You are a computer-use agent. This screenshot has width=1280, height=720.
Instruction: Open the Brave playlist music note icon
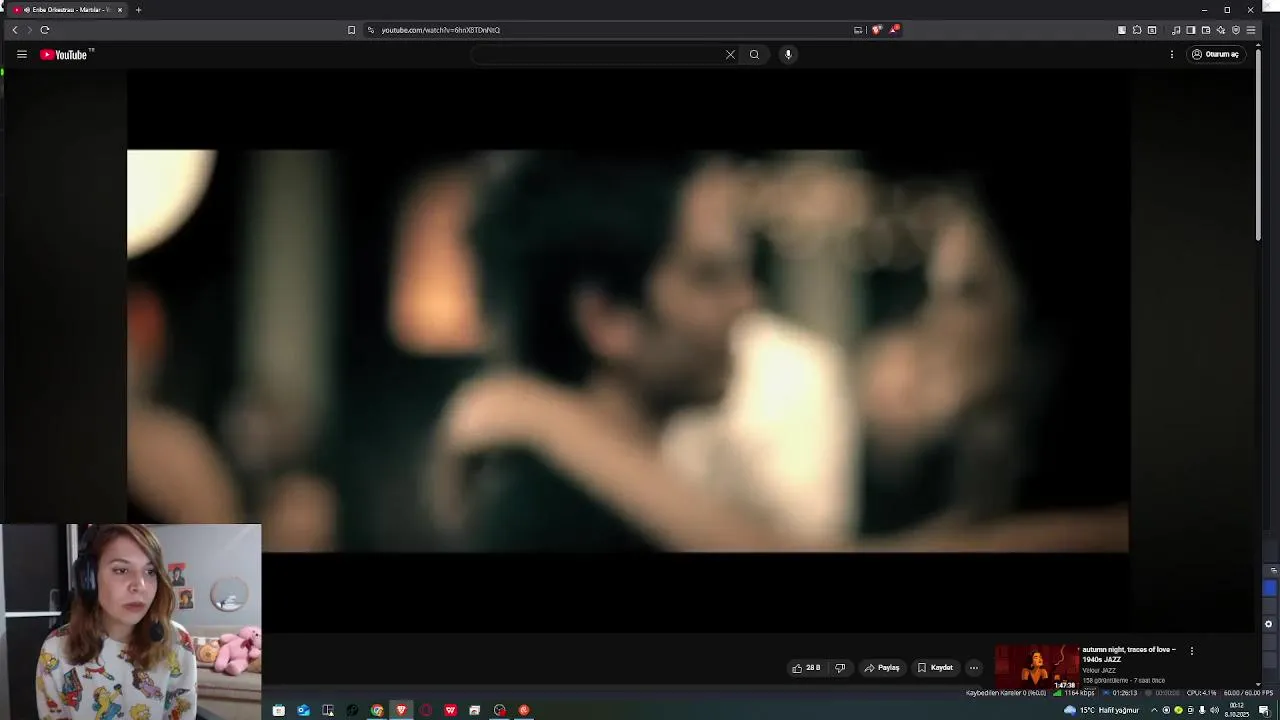tap(1176, 30)
